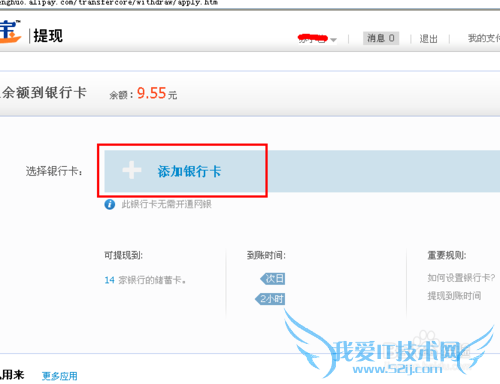Click the 重要规则: heading
The width and height of the screenshot is (500, 384).
[x=447, y=256]
